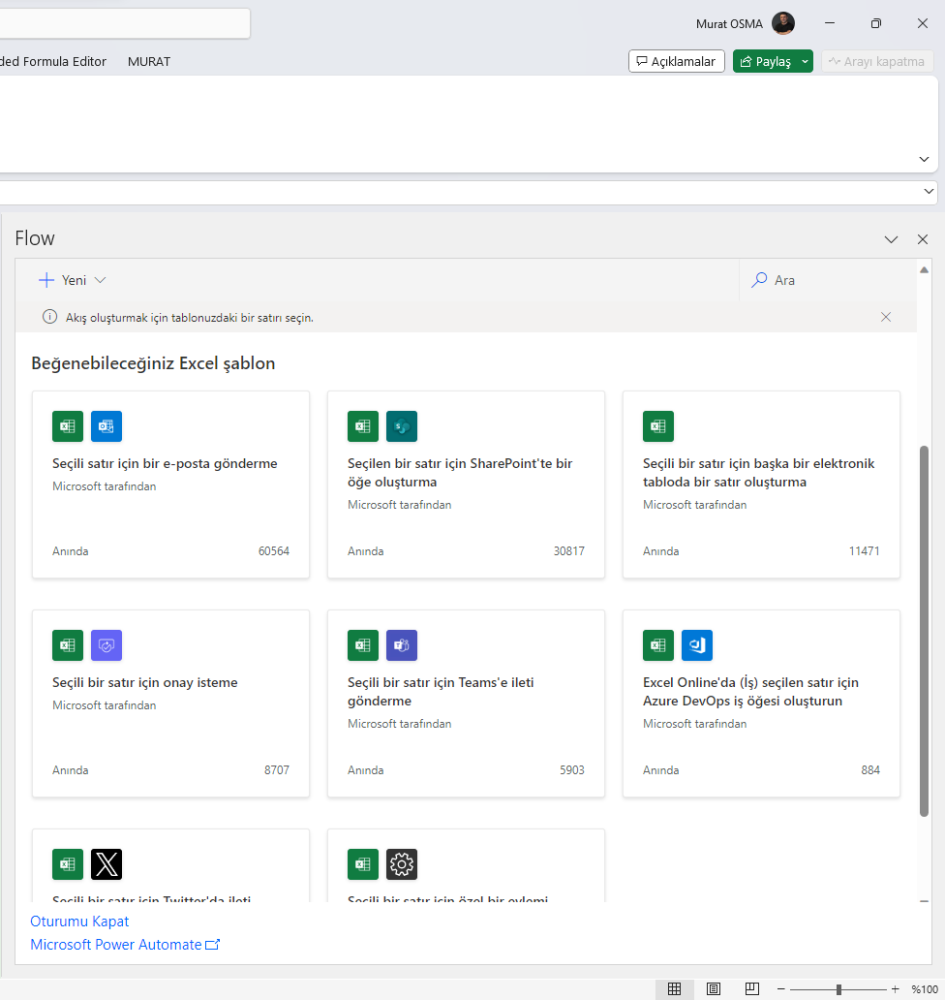The width and height of the screenshot is (945, 1000).
Task: Click Excel icon on SharePoint öğe oluşturma card
Action: click(363, 426)
